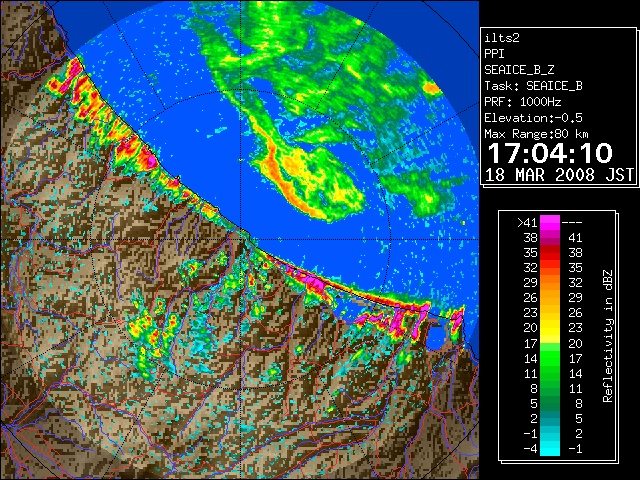Viewport: 640px width, 480px height.
Task: Click the 'PRF: 1000Hz' line
Action: [x=522, y=102]
